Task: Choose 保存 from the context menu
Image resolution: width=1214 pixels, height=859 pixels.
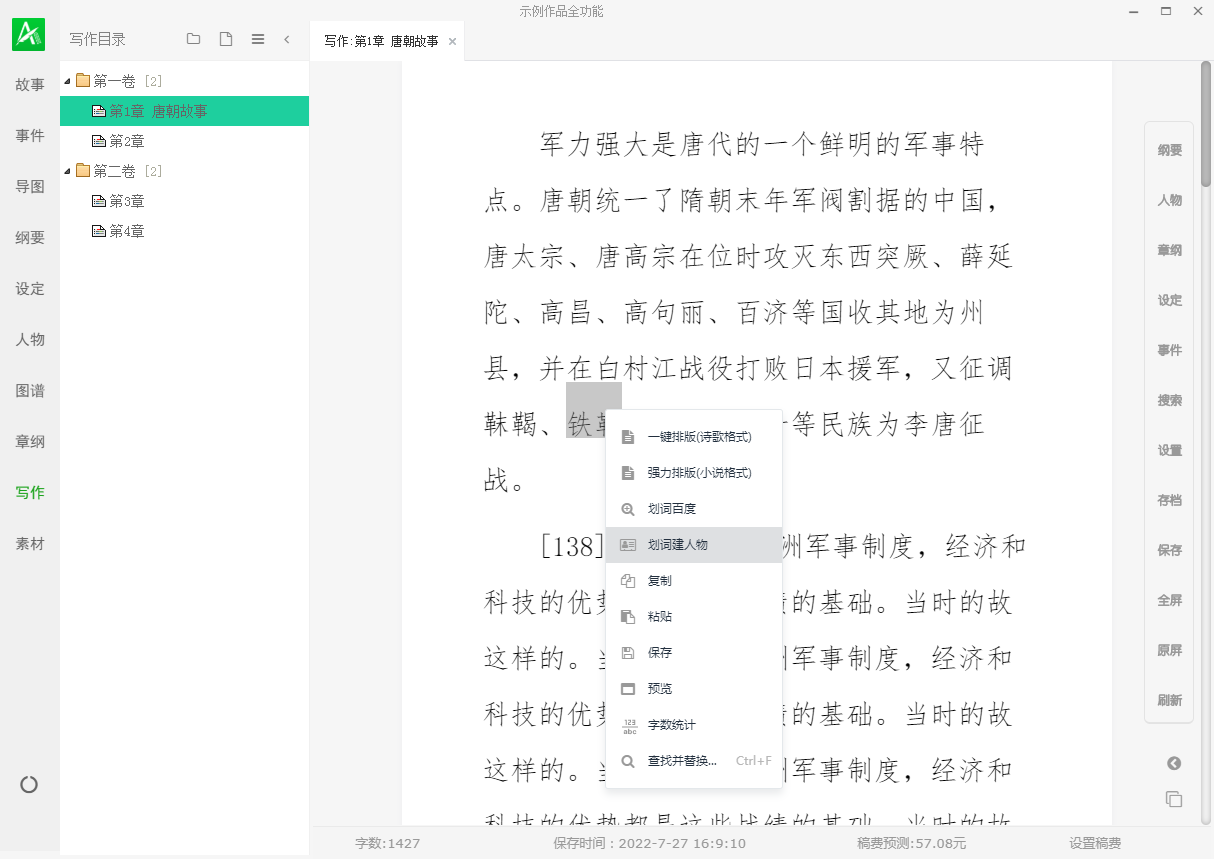Action: coord(694,653)
